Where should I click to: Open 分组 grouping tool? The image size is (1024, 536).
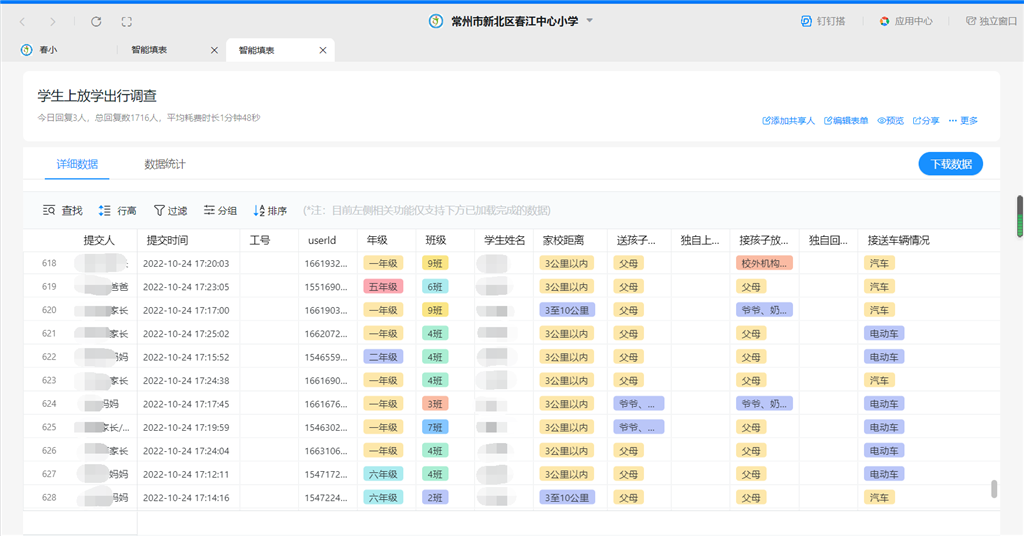click(220, 210)
